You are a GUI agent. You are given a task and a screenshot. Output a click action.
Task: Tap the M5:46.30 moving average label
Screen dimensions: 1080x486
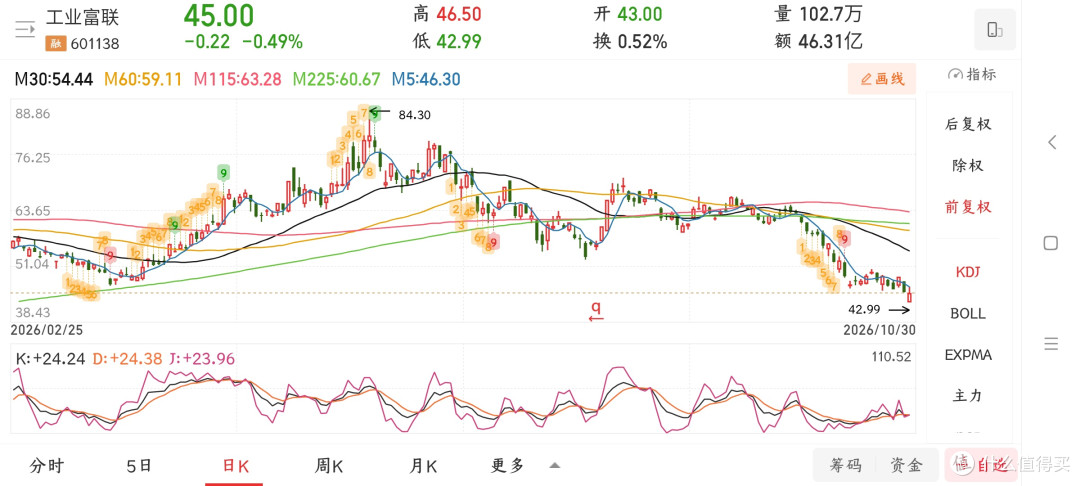[x=426, y=79]
